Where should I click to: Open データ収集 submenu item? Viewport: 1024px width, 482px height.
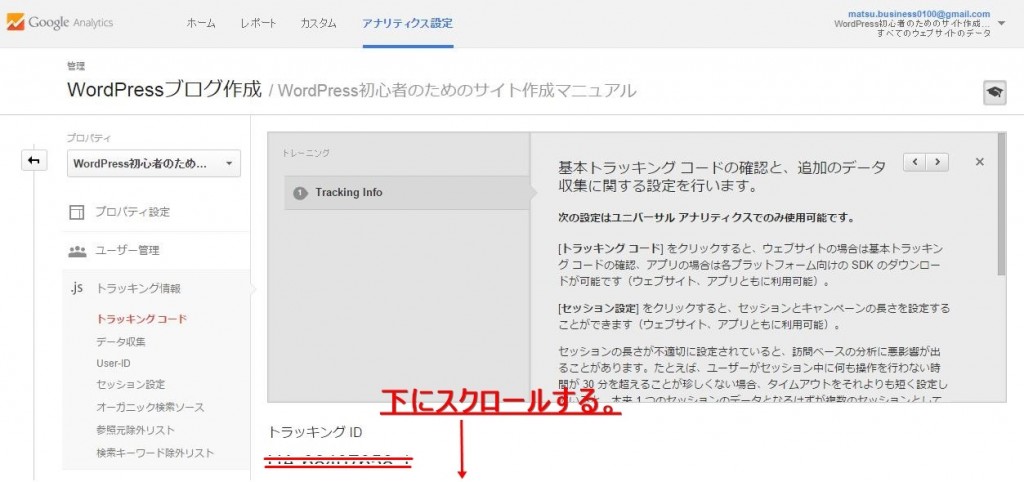(x=121, y=342)
